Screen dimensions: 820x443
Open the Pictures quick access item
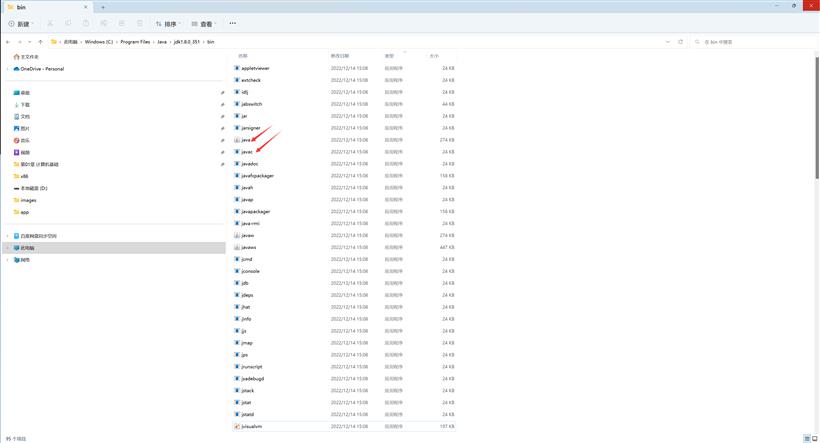(x=22, y=128)
